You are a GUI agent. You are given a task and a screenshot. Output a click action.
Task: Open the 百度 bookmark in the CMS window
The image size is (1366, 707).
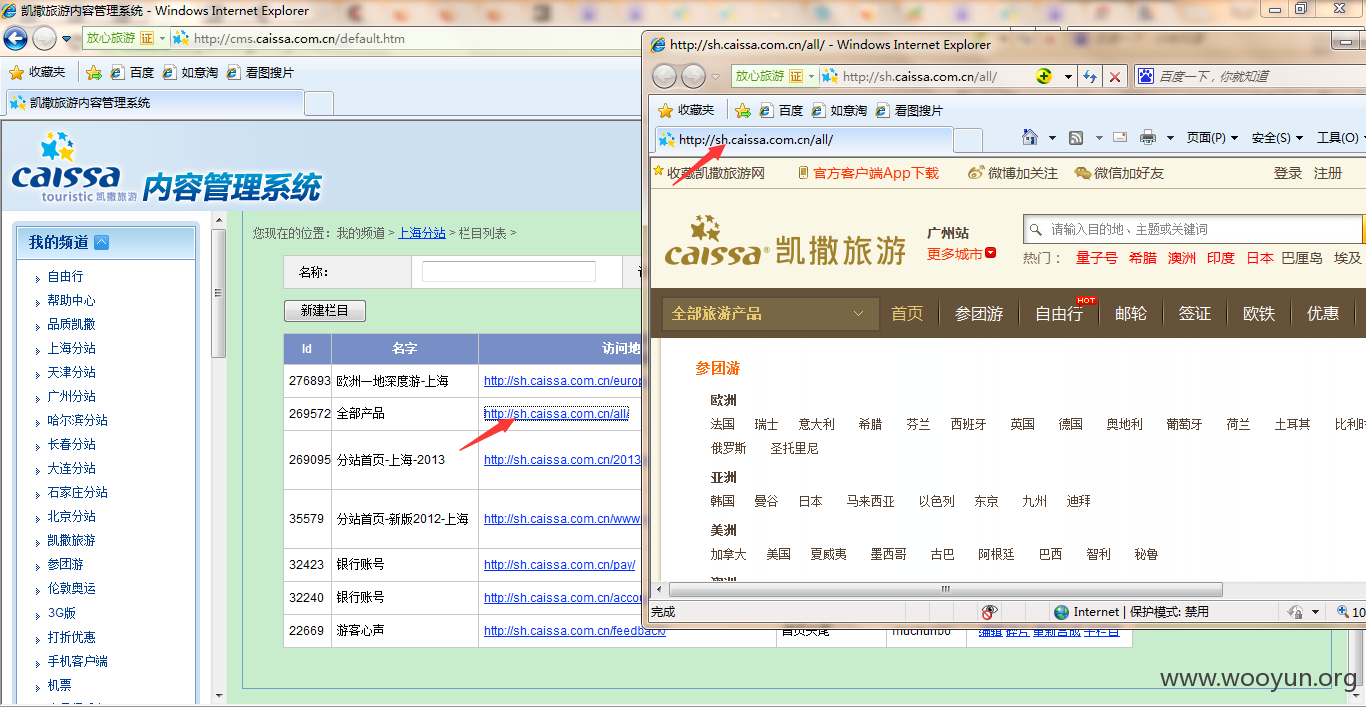tap(132, 72)
